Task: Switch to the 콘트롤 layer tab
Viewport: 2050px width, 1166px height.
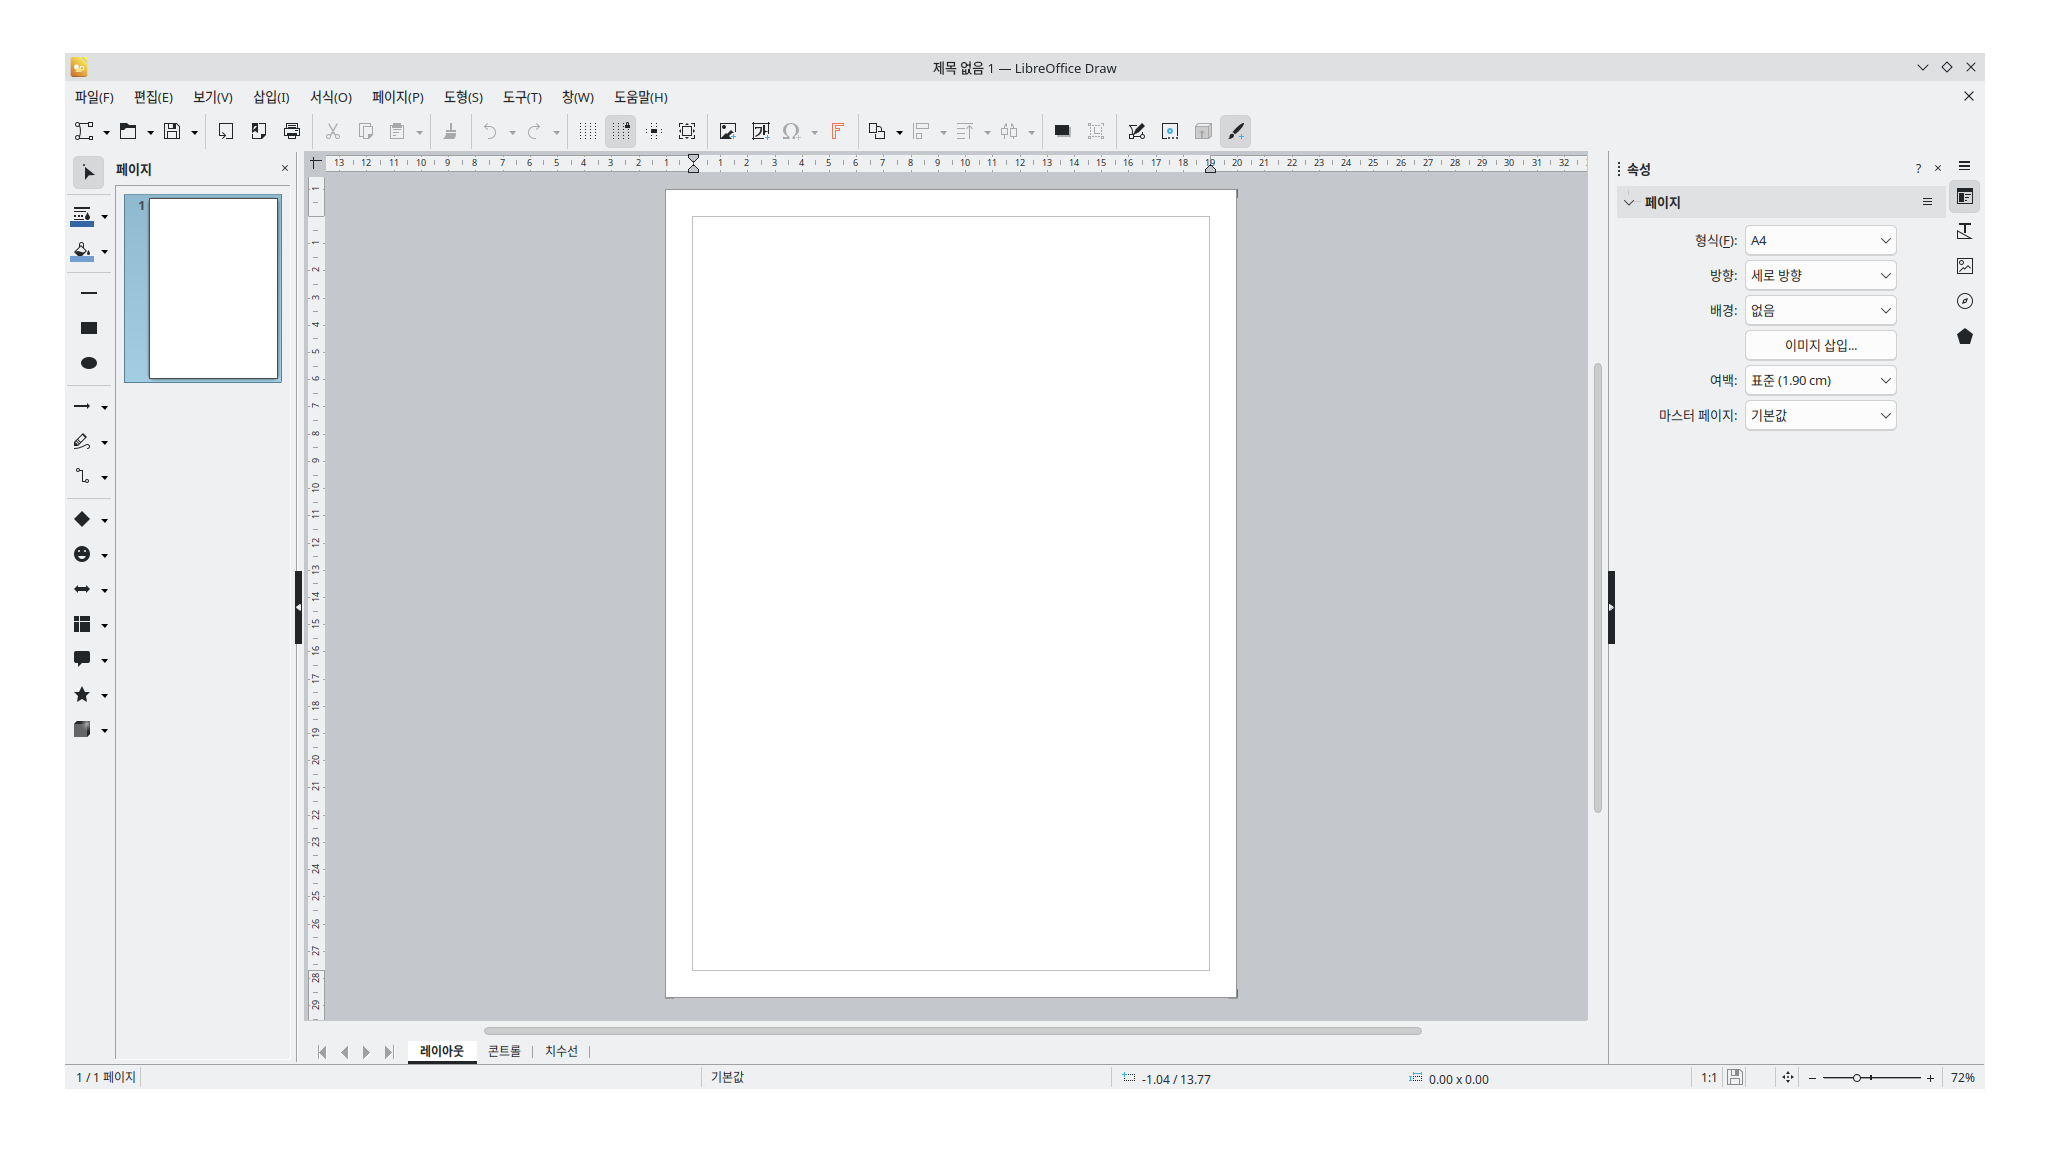Action: point(504,1051)
